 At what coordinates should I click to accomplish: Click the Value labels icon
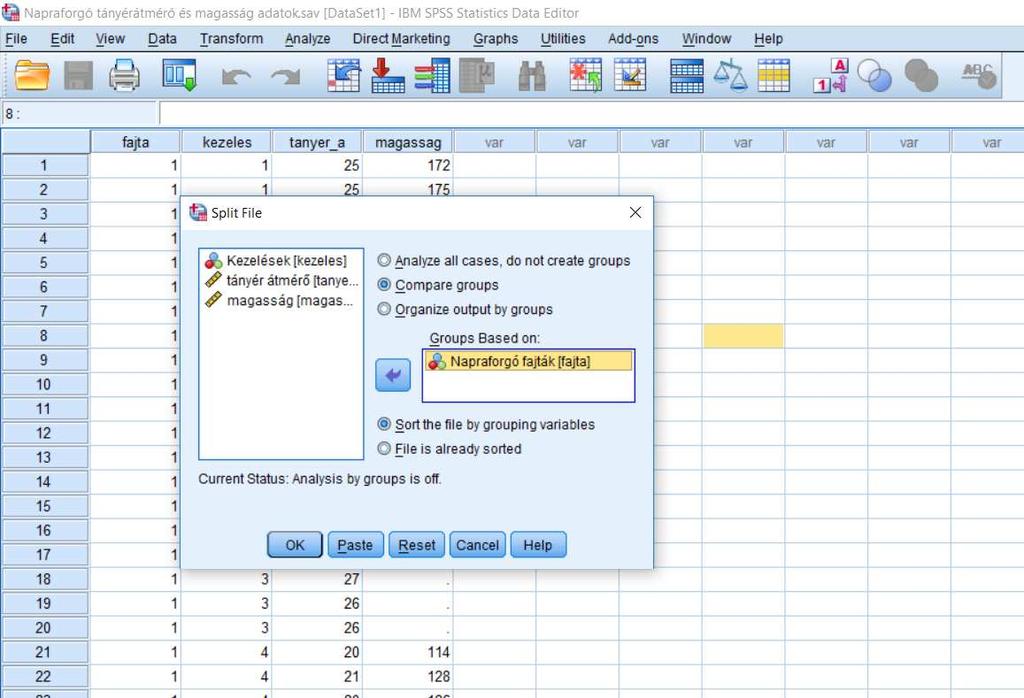[831, 75]
